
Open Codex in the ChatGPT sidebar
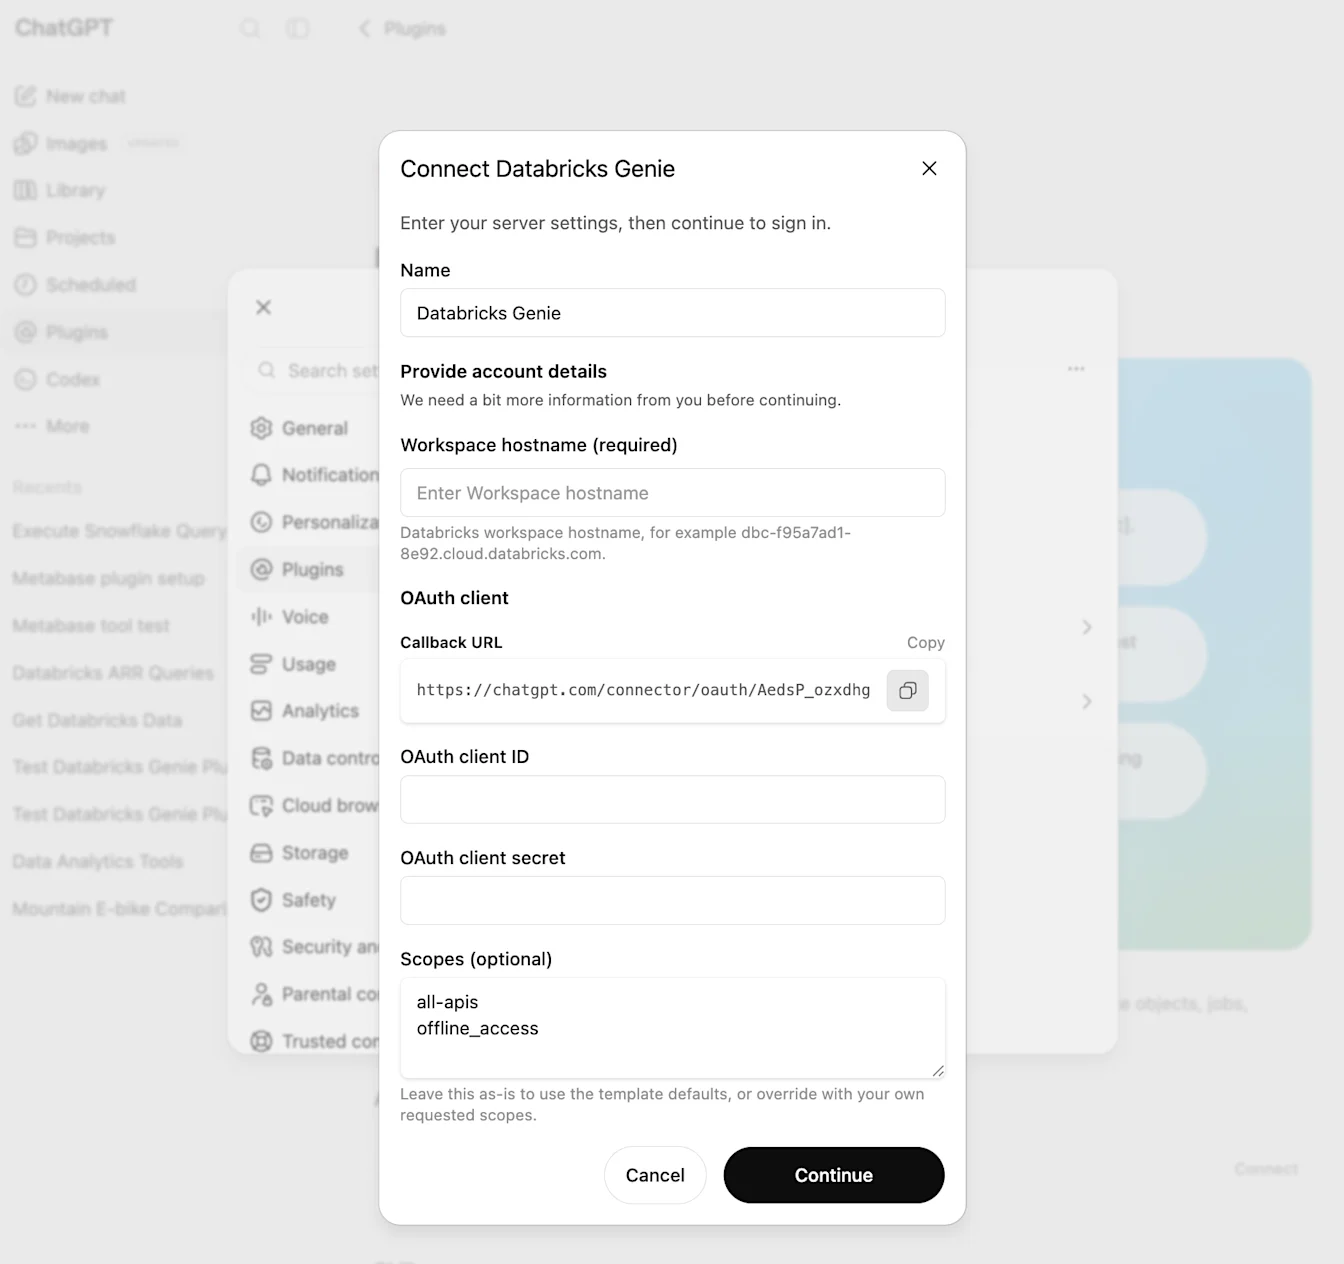[58, 379]
